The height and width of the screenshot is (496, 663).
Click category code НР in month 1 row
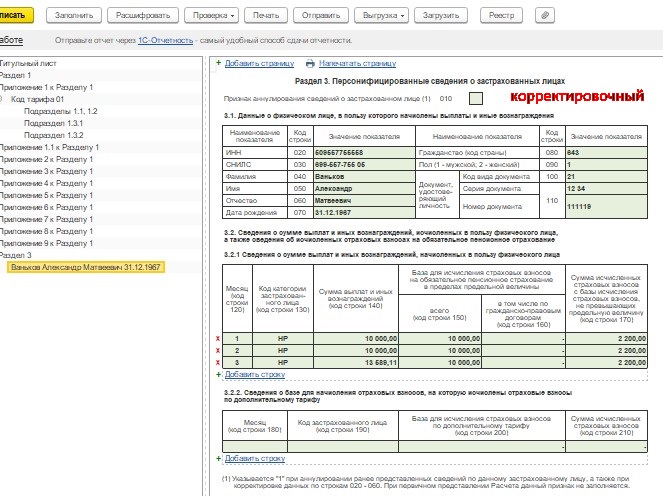click(283, 339)
